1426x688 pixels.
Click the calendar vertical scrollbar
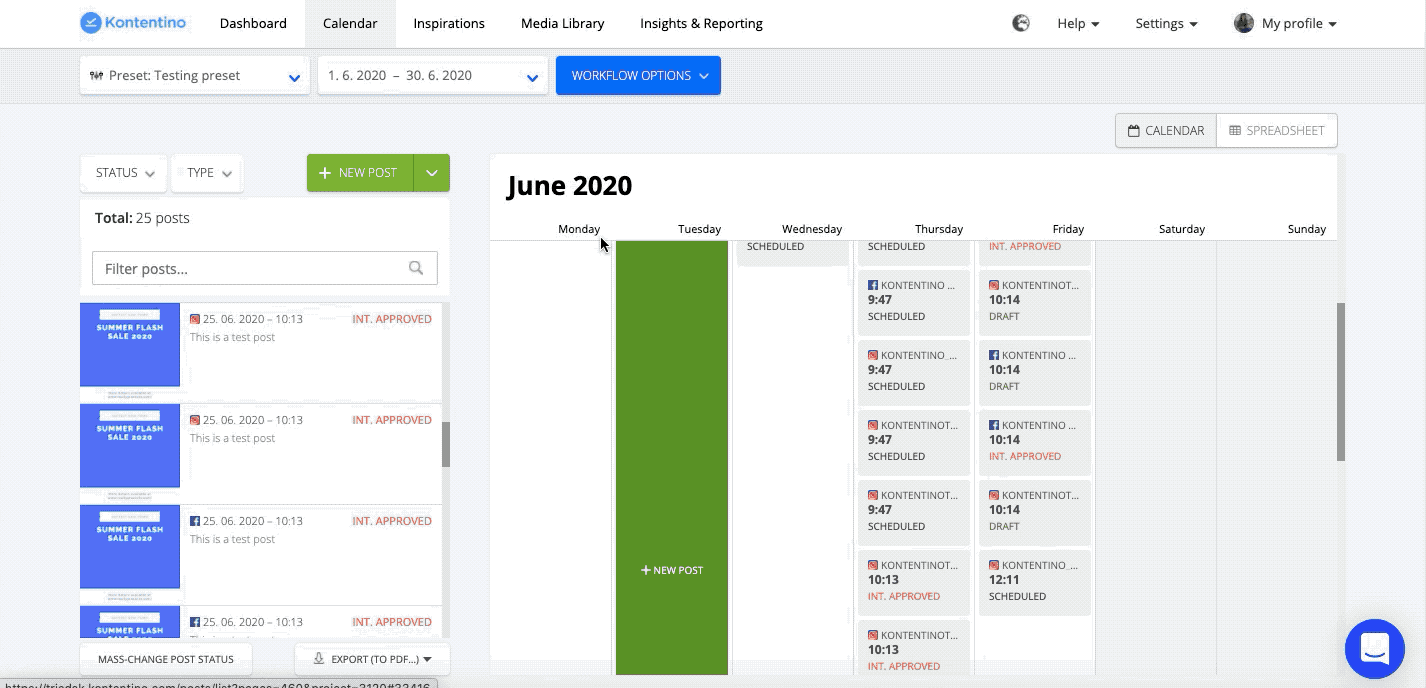pyautogui.click(x=1341, y=381)
